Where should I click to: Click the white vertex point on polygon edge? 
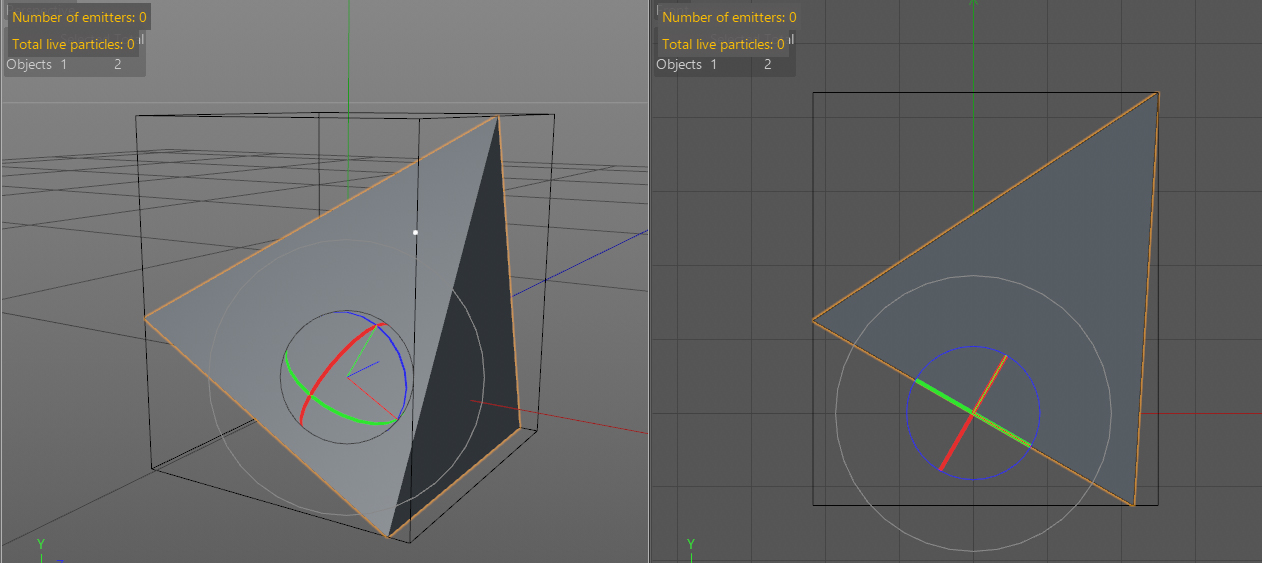click(x=415, y=232)
